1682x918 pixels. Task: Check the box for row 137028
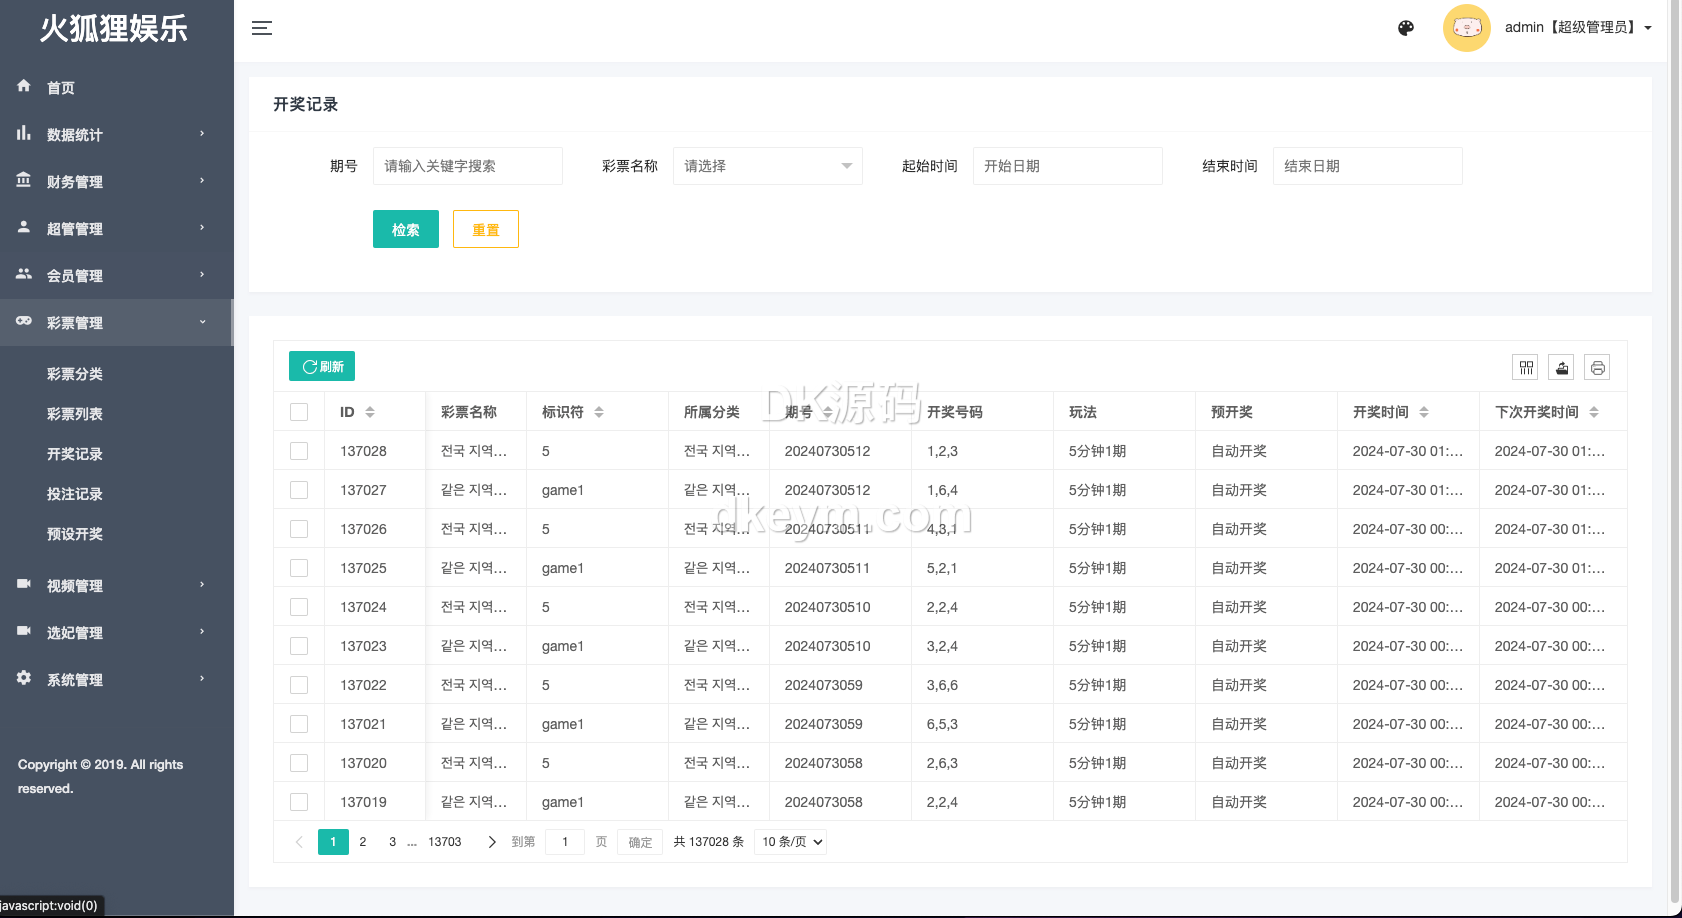pyautogui.click(x=299, y=451)
